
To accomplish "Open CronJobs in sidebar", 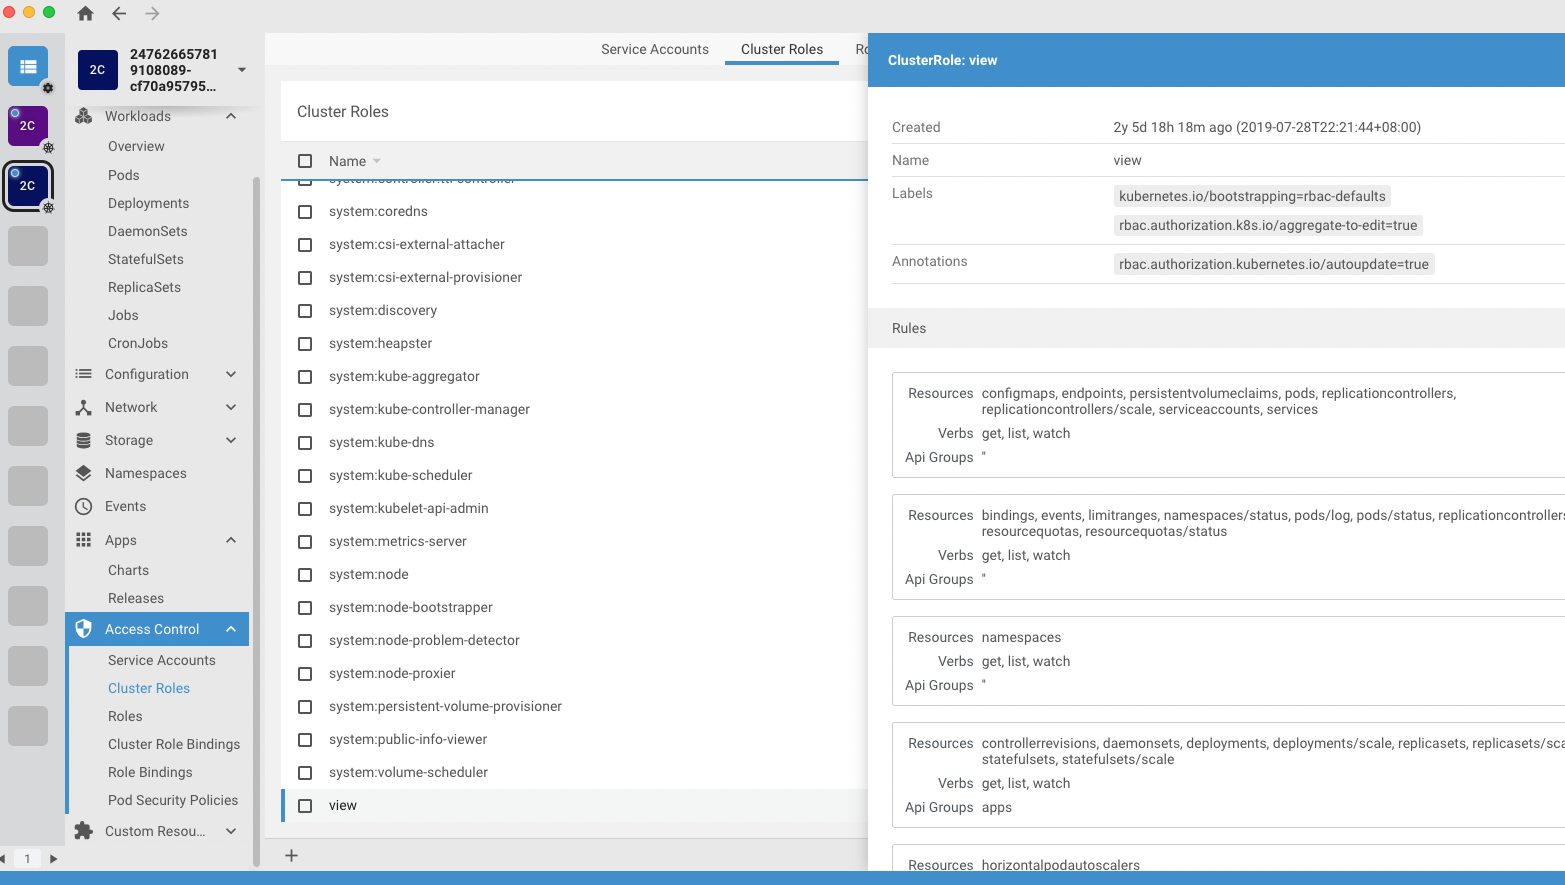I will click(138, 343).
